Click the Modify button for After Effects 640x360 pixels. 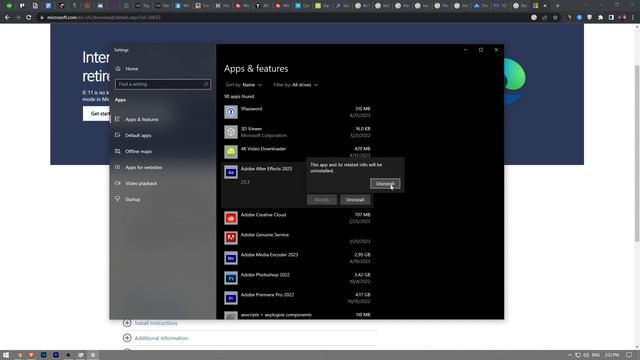322,200
